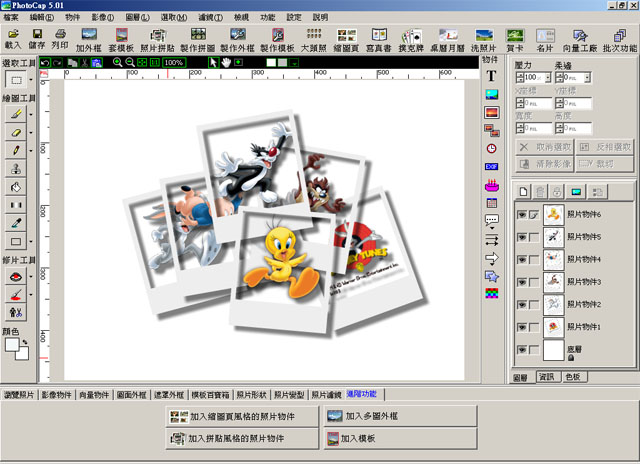Click the 載入 (Load) toolbar icon
640x464 pixels.
pos(12,39)
